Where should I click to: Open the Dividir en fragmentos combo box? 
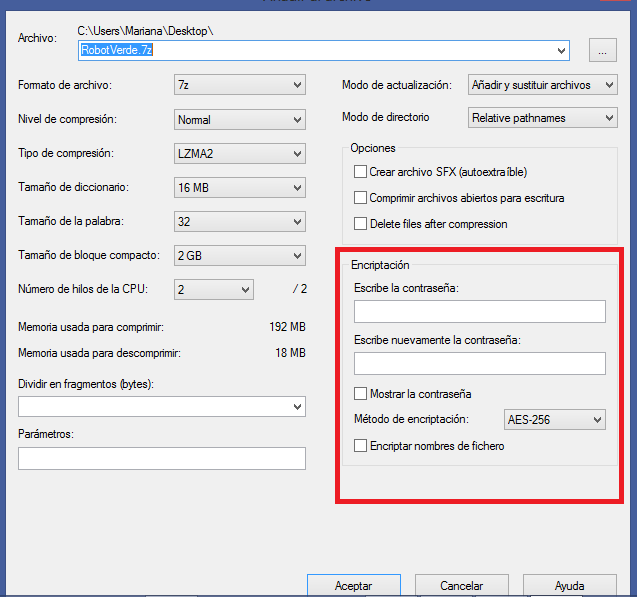pos(162,407)
